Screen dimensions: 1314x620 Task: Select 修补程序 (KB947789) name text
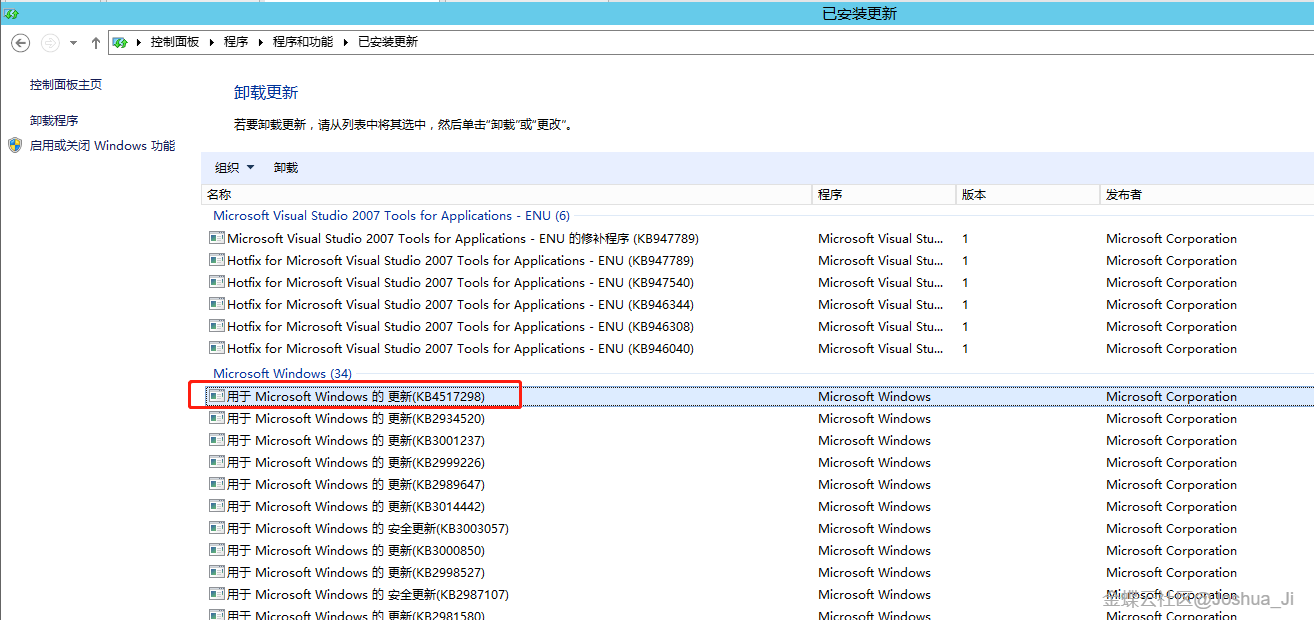tap(463, 239)
